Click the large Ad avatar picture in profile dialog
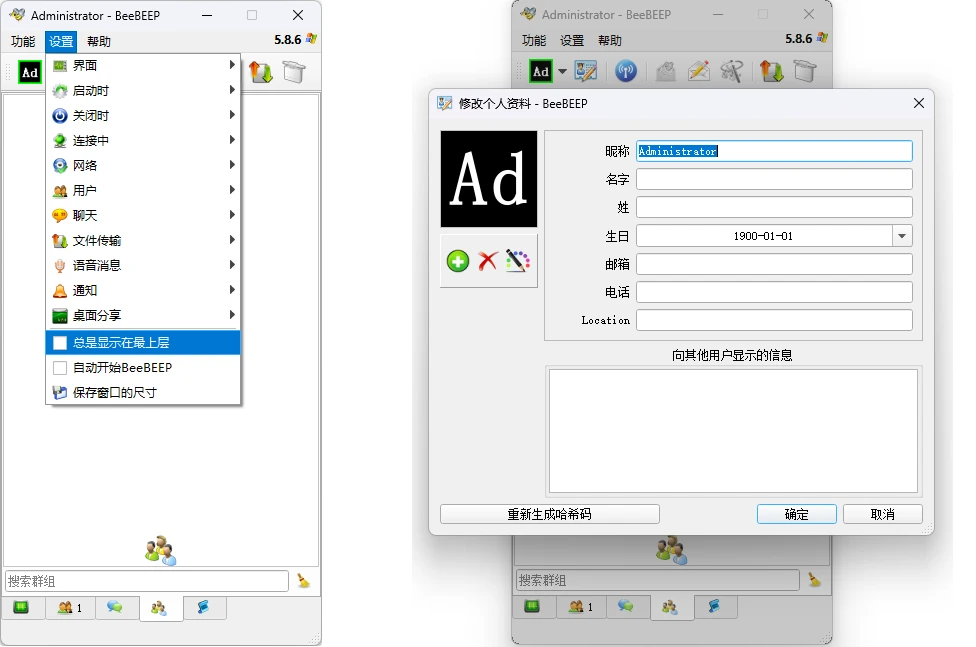The width and height of the screenshot is (976, 647). click(489, 179)
